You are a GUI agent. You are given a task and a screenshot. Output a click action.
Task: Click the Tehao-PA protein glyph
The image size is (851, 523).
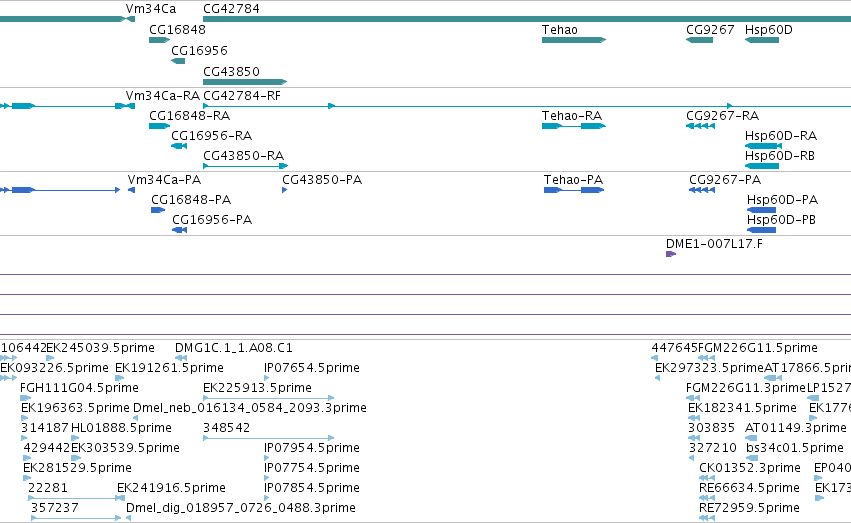(574, 190)
